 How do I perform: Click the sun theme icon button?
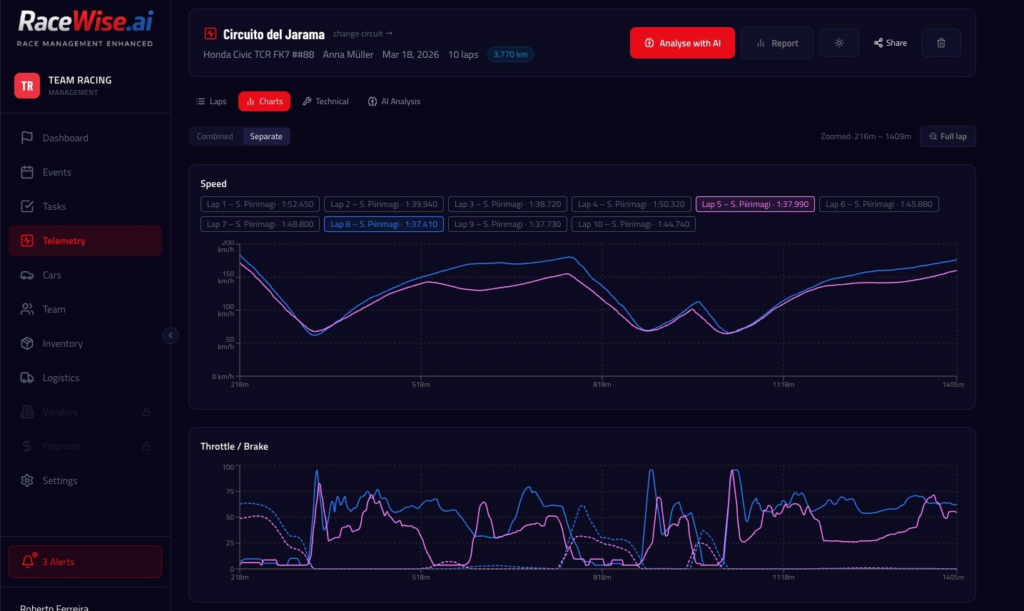[838, 43]
